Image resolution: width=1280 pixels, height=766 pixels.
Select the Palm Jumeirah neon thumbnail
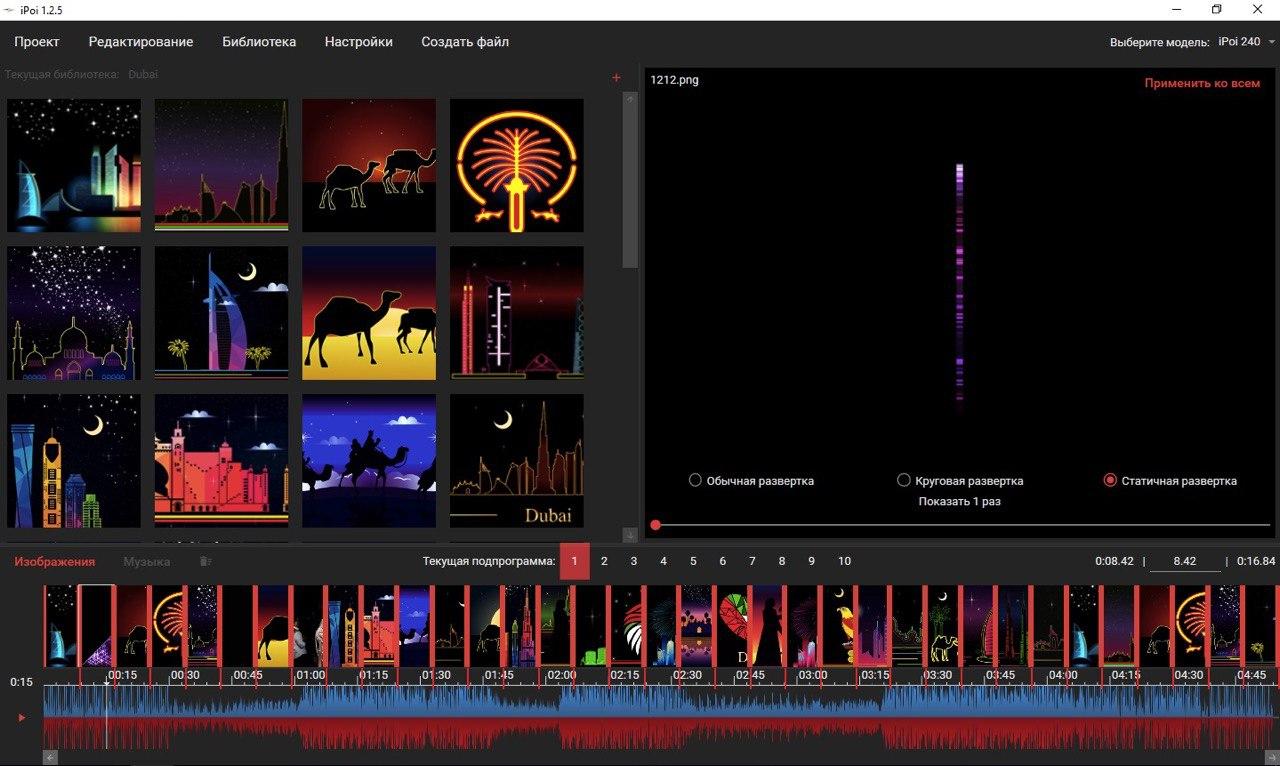tap(517, 165)
